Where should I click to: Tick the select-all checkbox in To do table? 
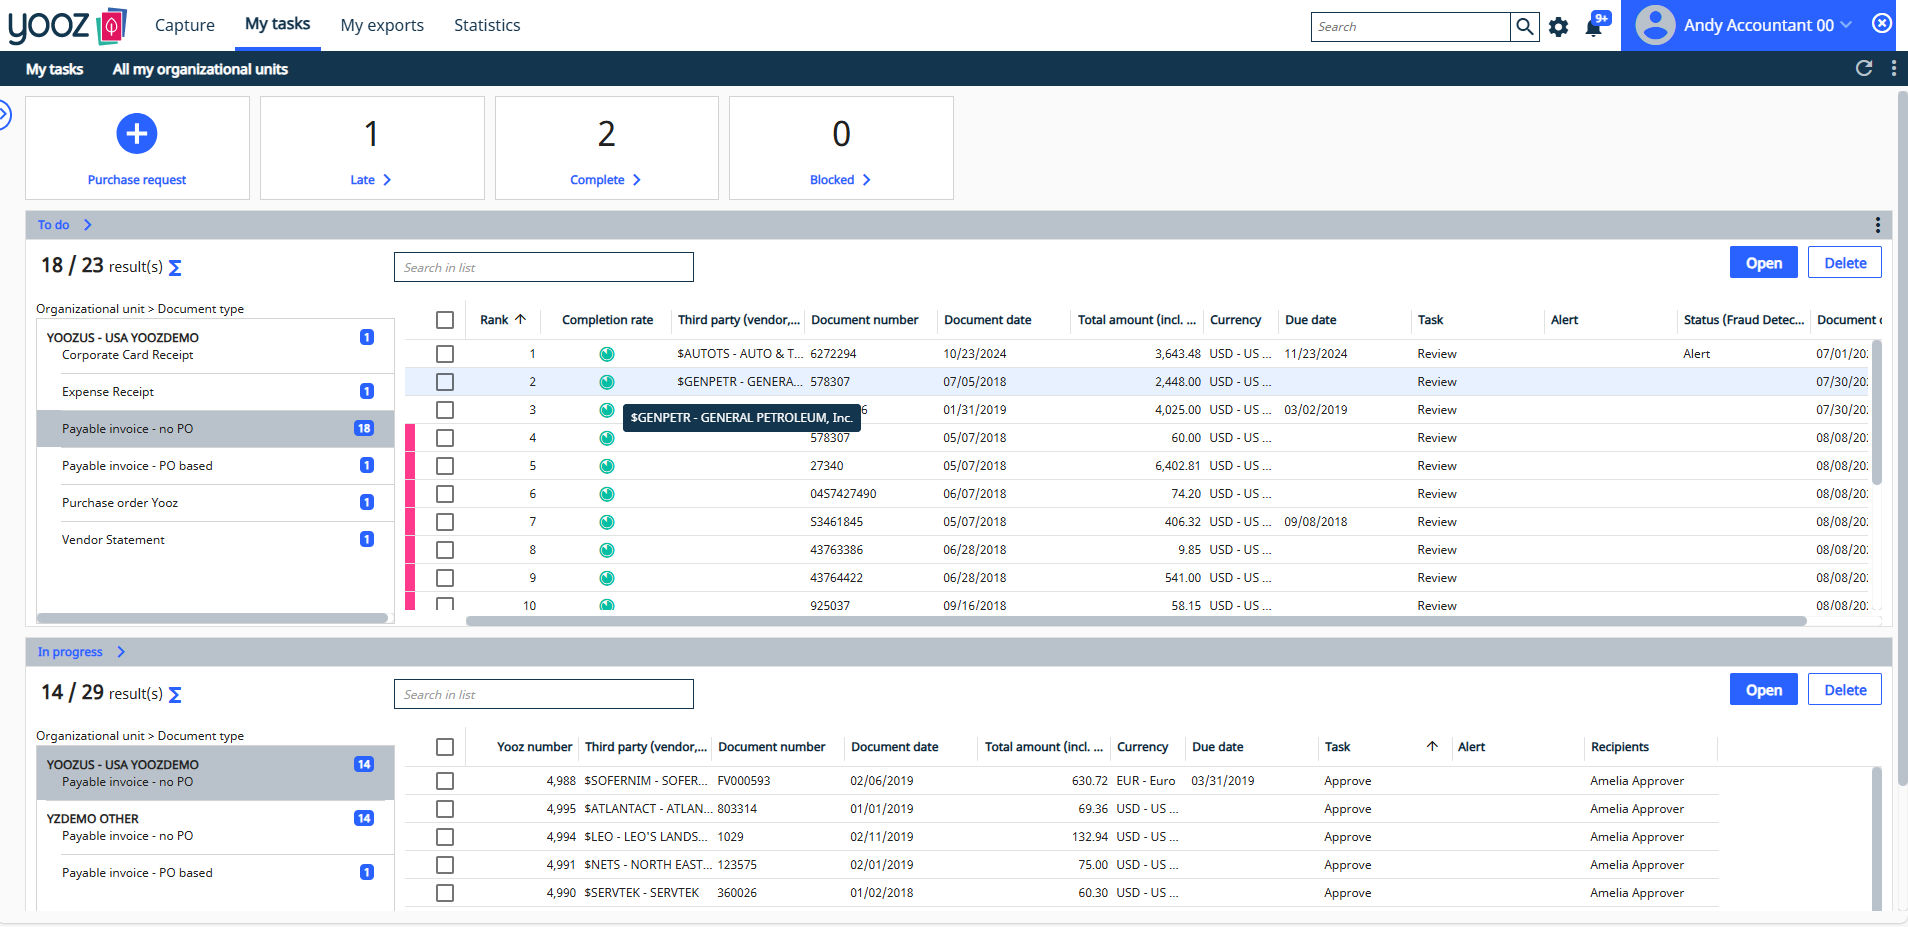click(445, 320)
